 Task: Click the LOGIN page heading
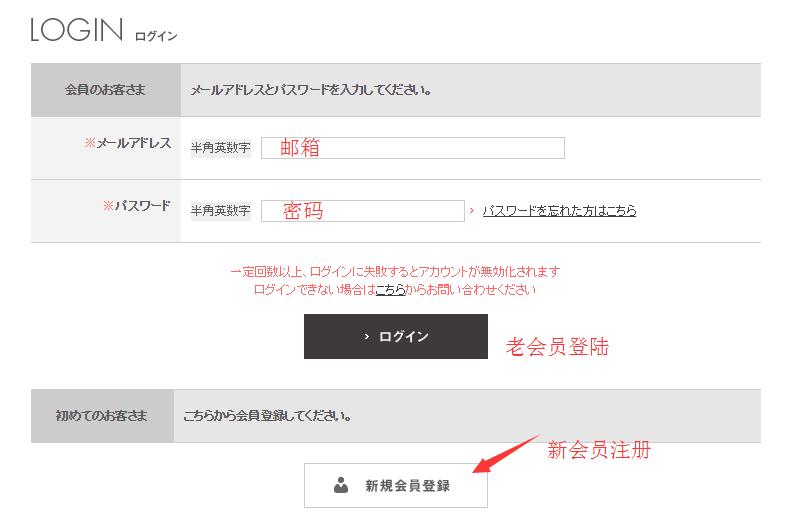[x=76, y=30]
